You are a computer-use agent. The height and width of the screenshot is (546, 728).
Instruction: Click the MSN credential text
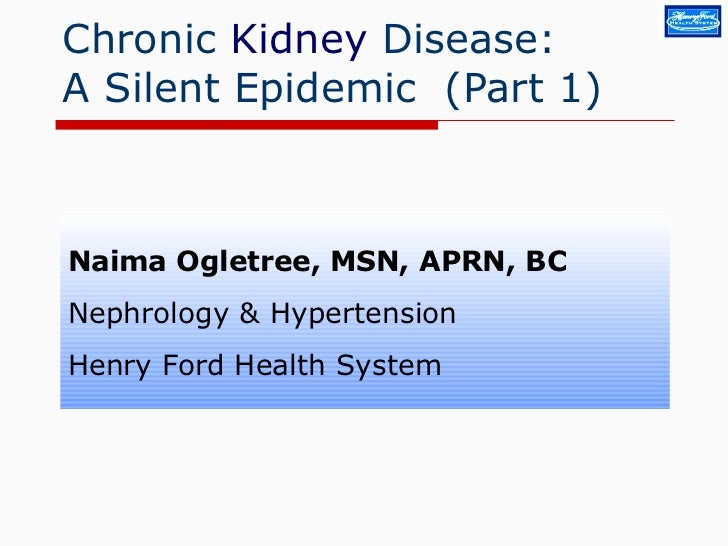(x=365, y=261)
